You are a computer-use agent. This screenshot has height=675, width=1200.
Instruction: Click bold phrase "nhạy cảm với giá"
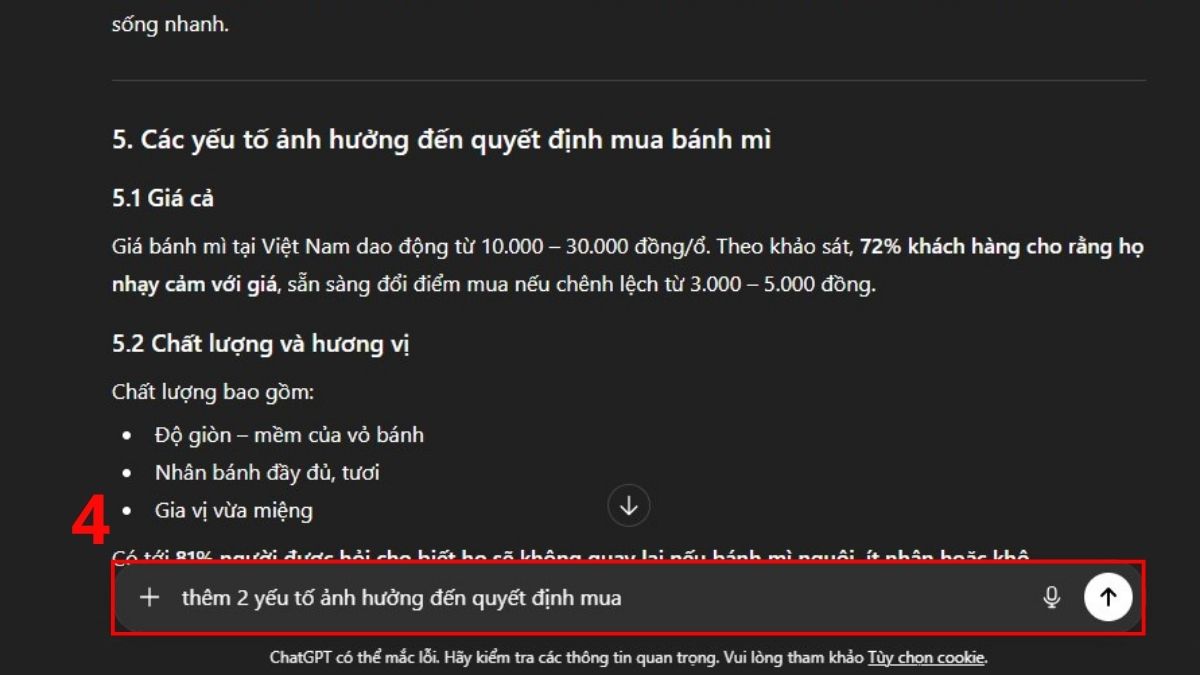click(194, 285)
